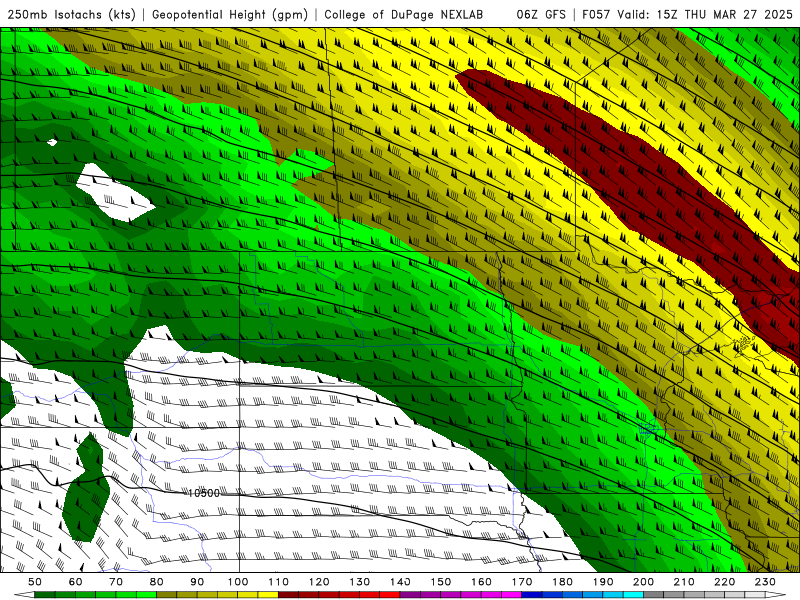Screen dimensions: 800x600
Task: Click the "Geopotential Height (gpm)" header text
Action: [230, 14]
